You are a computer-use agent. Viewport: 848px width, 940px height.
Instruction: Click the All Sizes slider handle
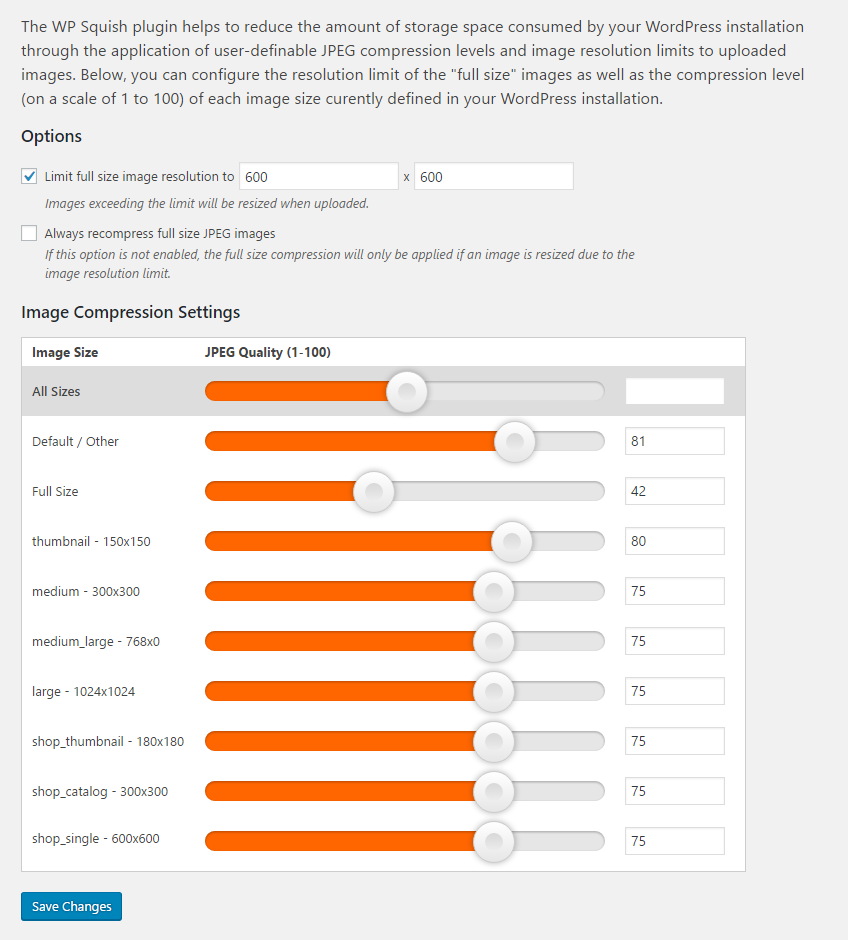pyautogui.click(x=406, y=391)
